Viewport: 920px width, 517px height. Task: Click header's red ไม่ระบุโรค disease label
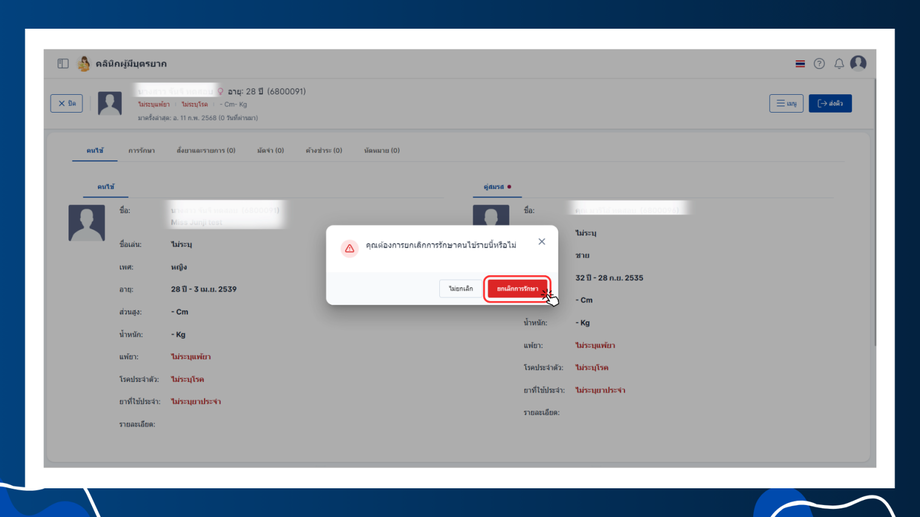195,104
